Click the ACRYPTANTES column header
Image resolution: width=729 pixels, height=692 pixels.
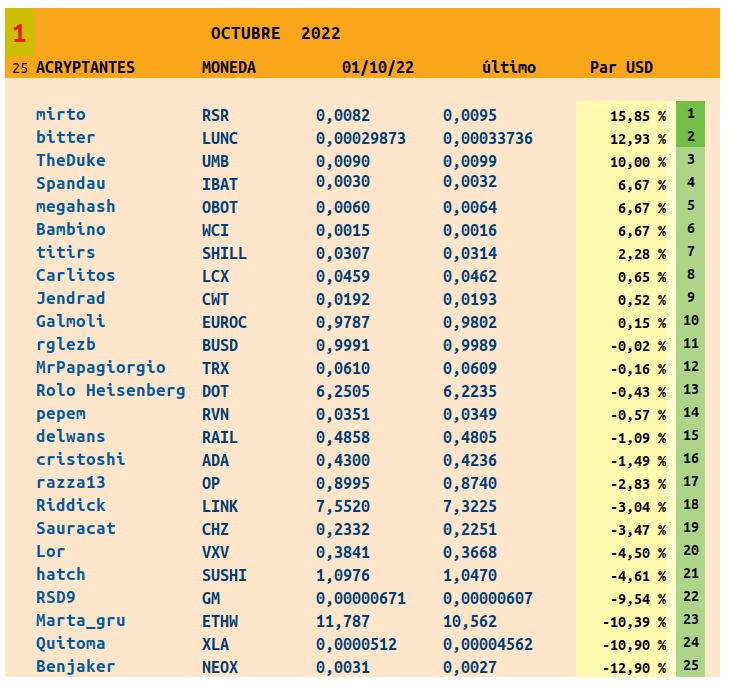(85, 68)
